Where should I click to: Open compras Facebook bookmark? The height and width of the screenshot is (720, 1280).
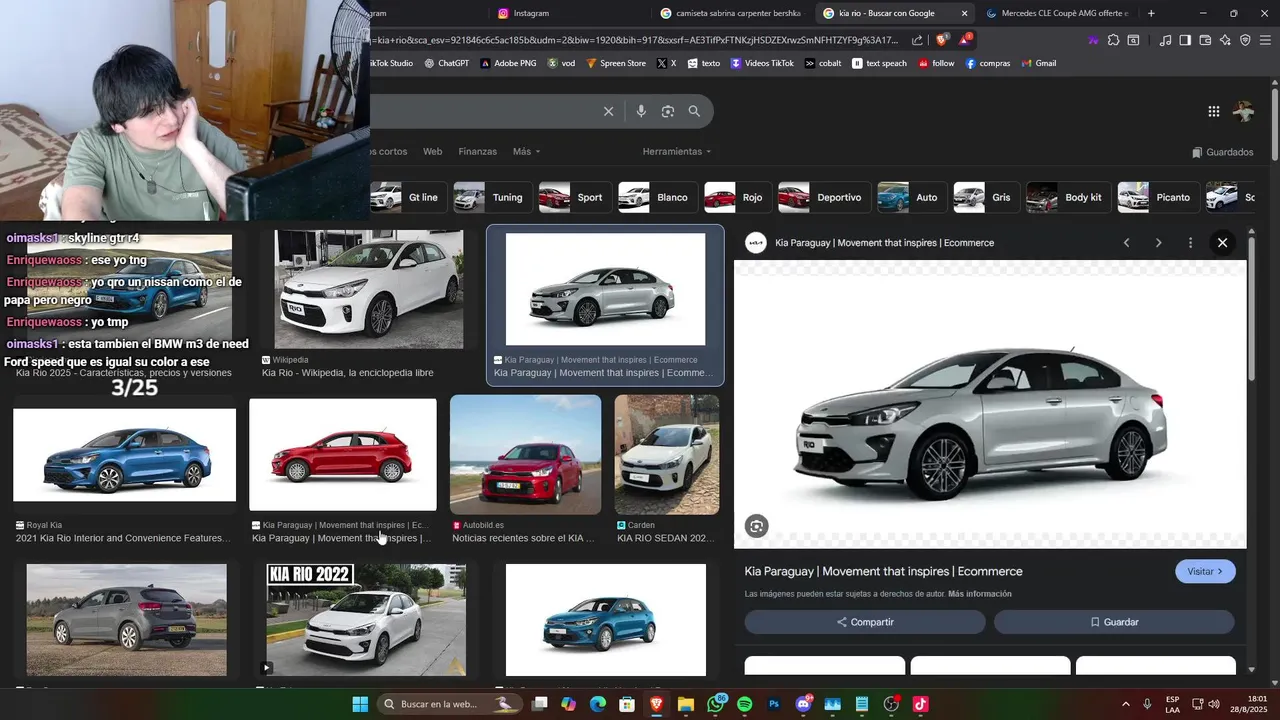[988, 63]
